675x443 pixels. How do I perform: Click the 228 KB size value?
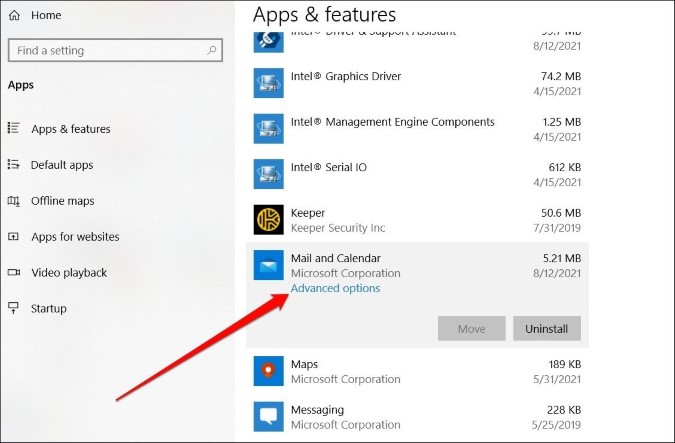[x=564, y=410]
